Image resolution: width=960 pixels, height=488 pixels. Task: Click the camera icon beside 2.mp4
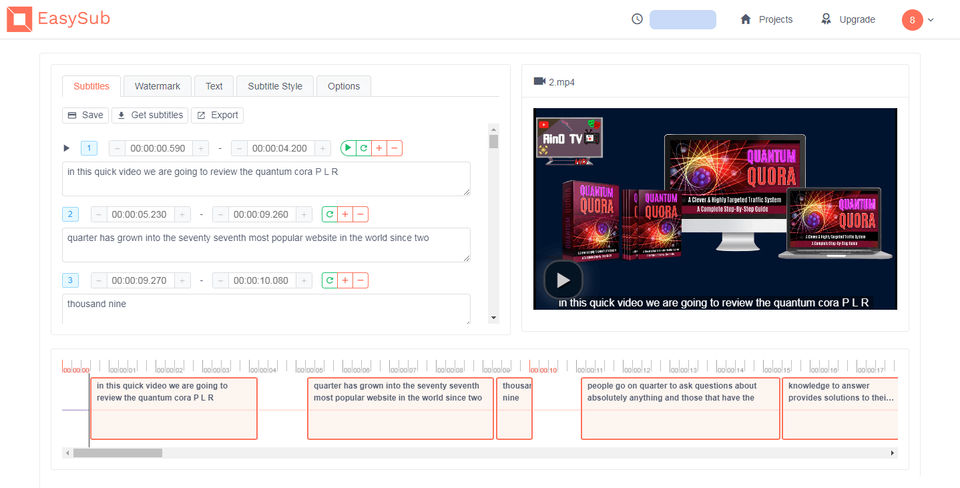[539, 81]
